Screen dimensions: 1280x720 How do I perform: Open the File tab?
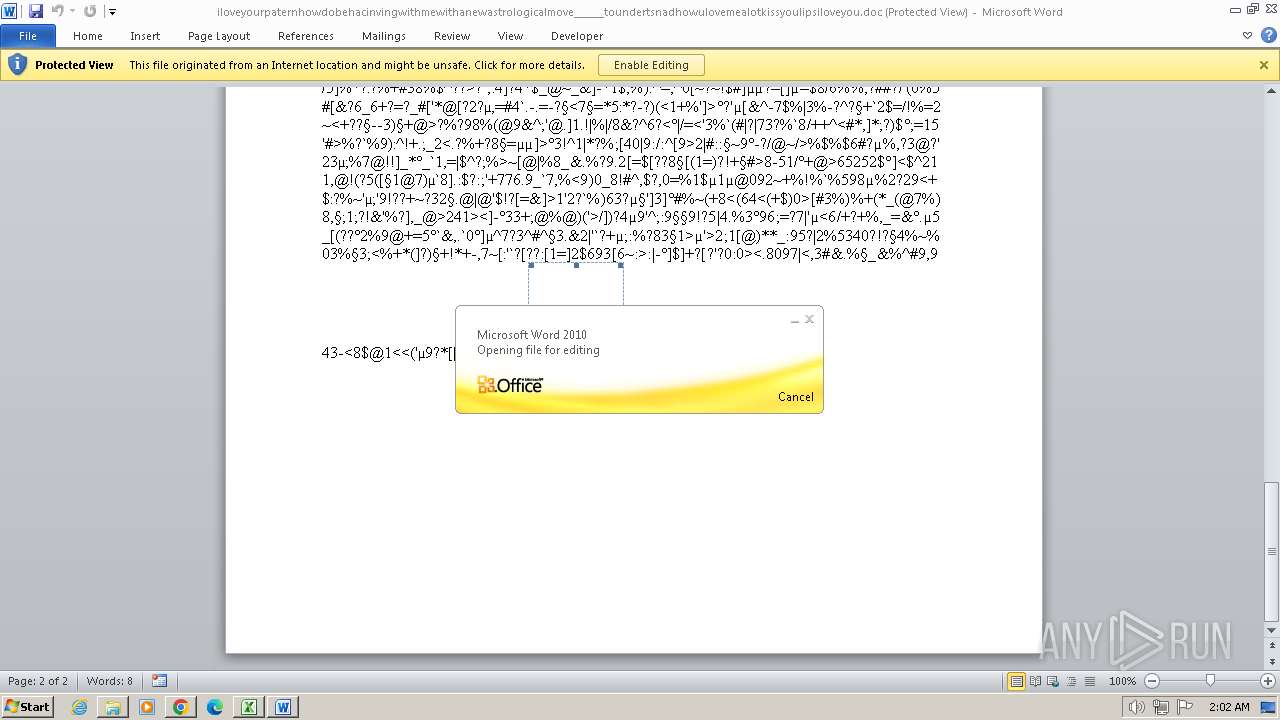28,36
